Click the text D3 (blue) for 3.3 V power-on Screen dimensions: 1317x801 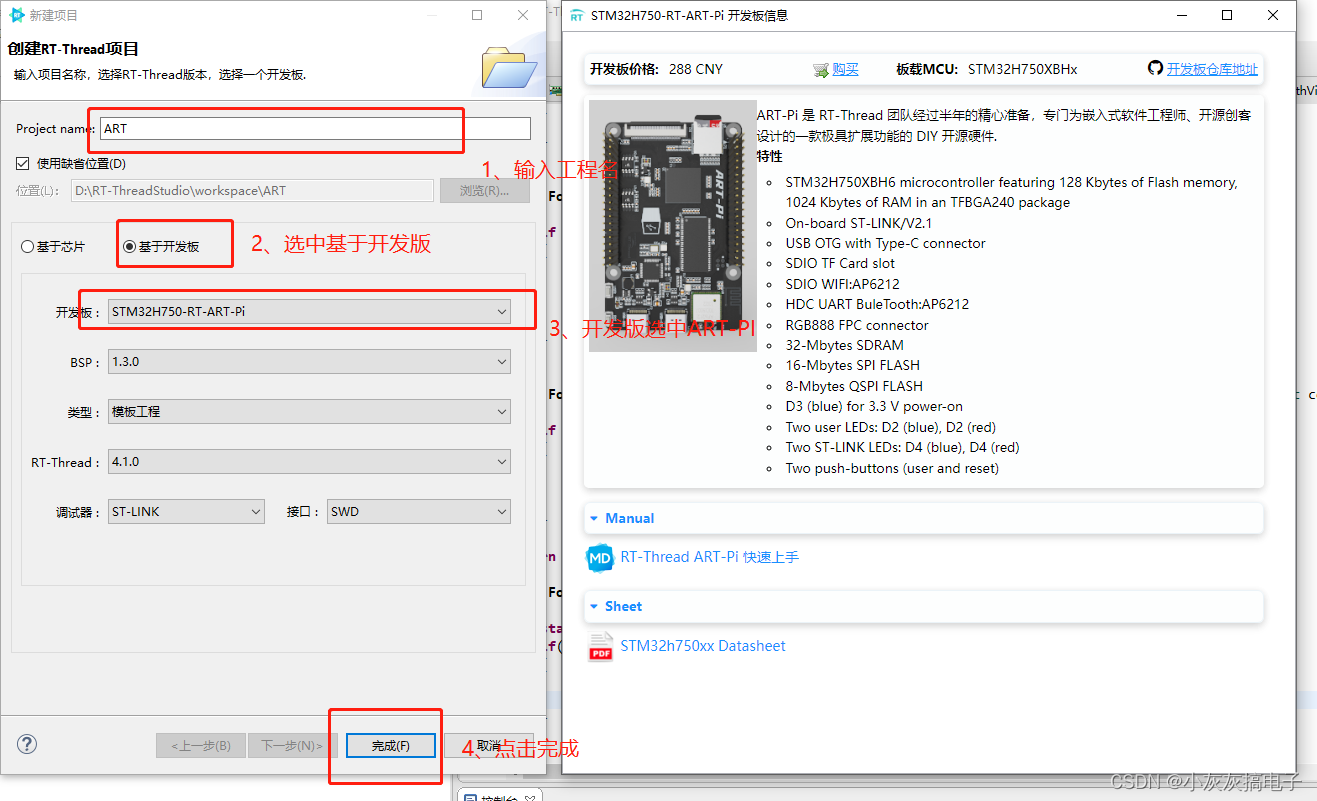[874, 407]
